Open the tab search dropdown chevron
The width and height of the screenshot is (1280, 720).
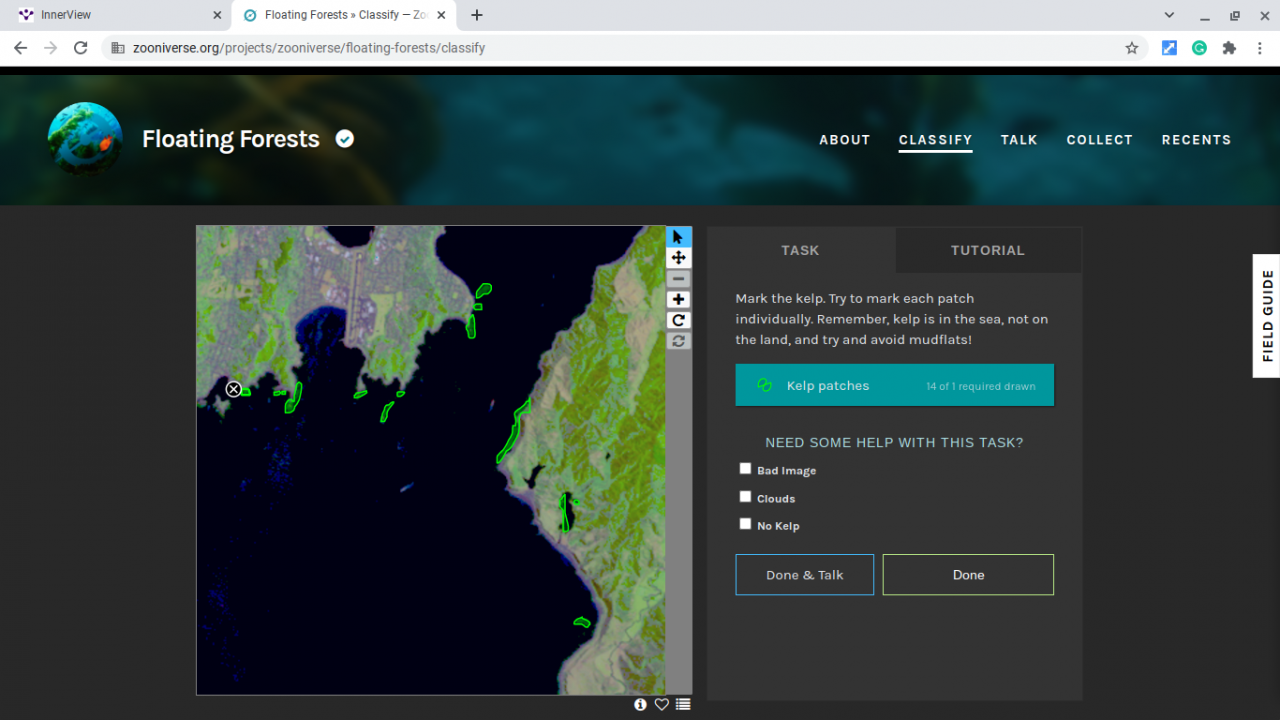[1170, 15]
